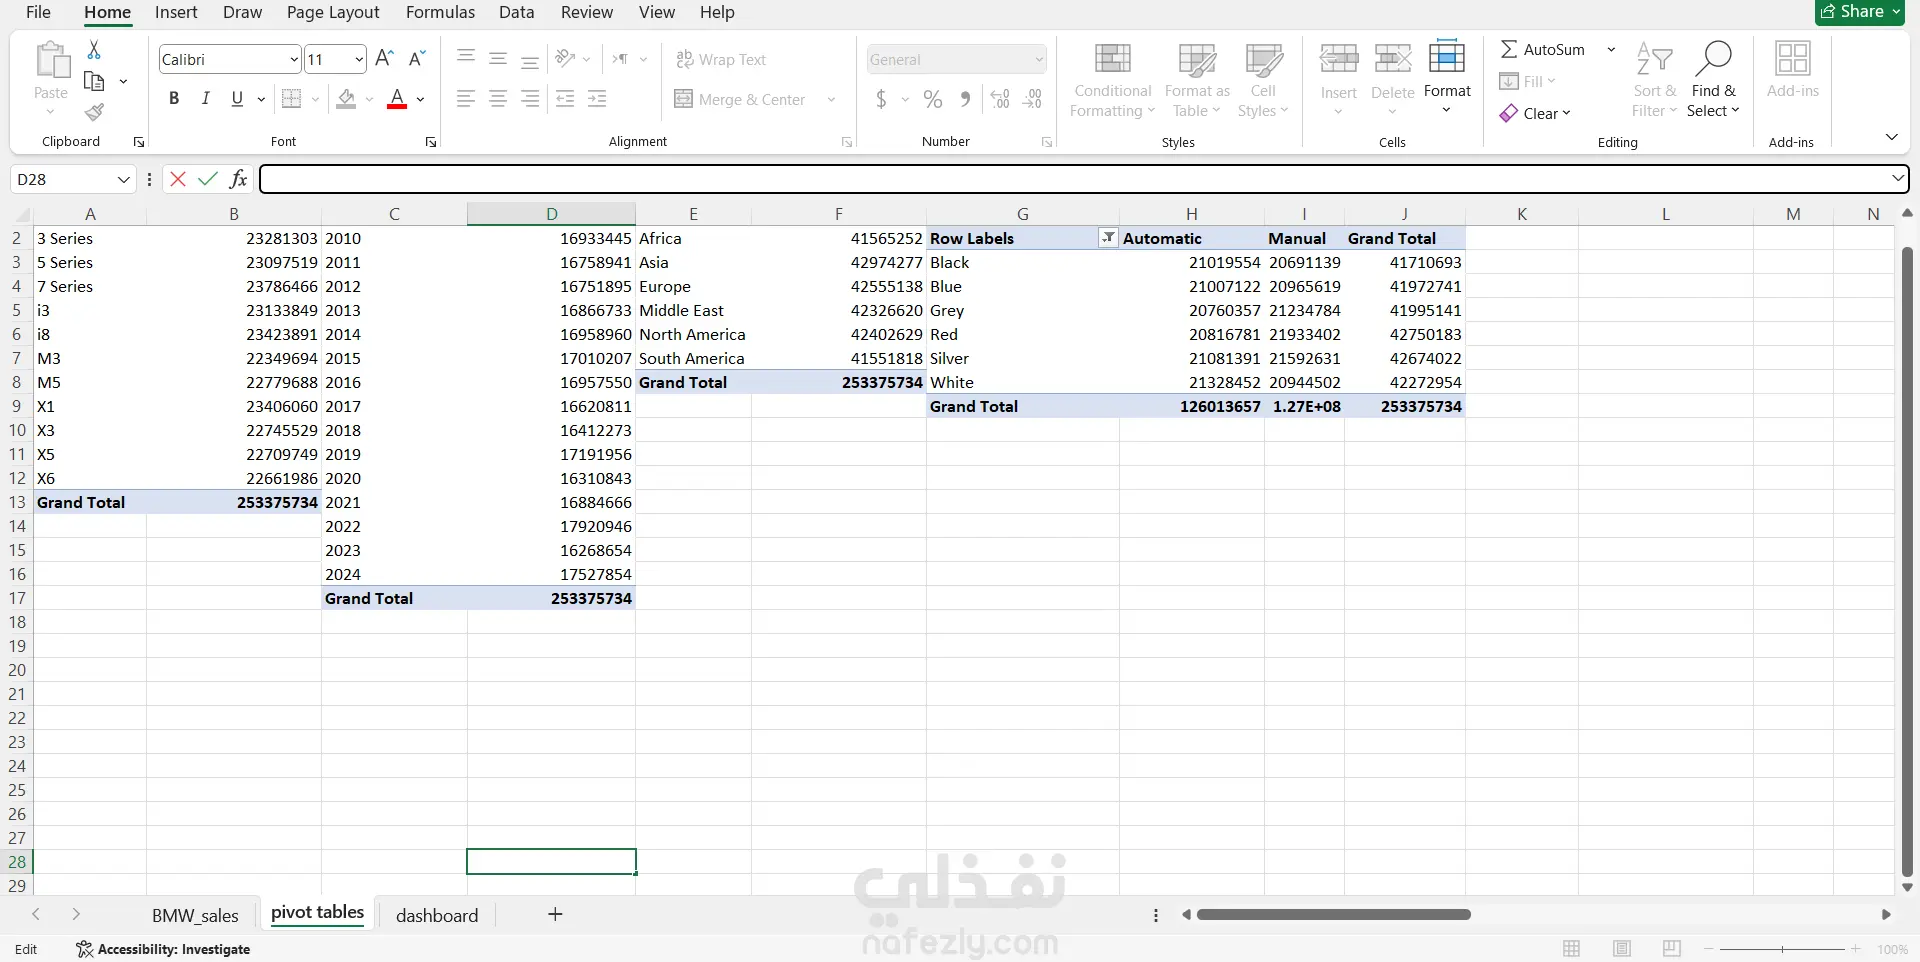Switch to the BMW_sales sheet tab
Image resolution: width=1920 pixels, height=962 pixels.
point(195,915)
